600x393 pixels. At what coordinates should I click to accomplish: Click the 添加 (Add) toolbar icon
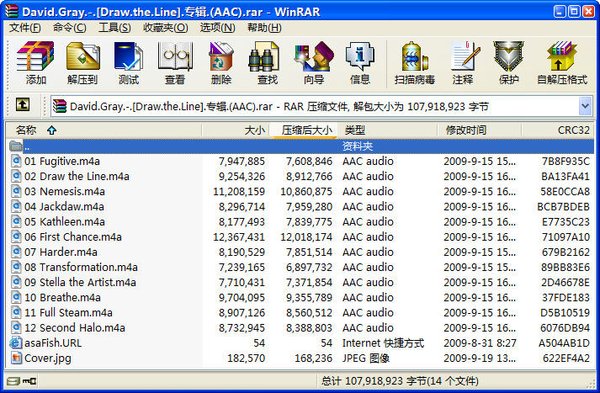35,56
